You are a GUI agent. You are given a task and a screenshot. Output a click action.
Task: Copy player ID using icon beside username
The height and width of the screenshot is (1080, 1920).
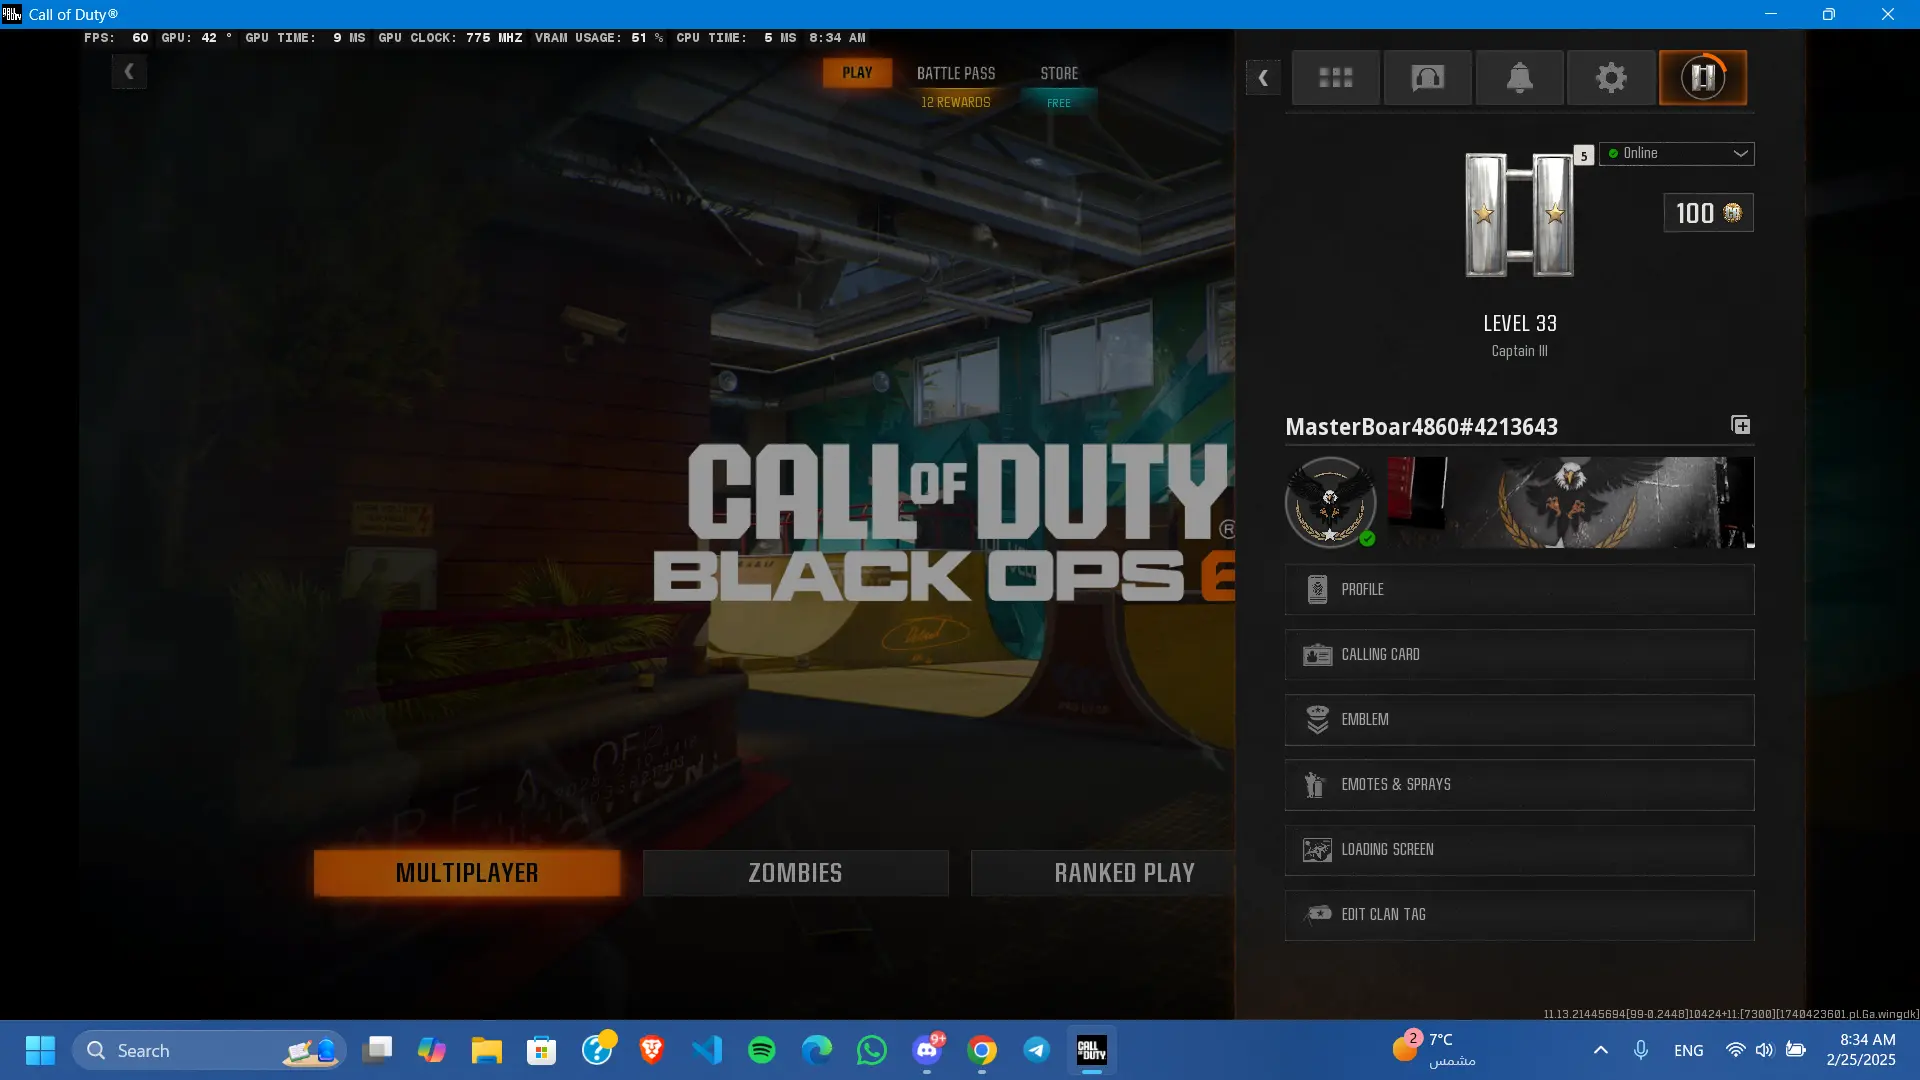click(x=1740, y=425)
